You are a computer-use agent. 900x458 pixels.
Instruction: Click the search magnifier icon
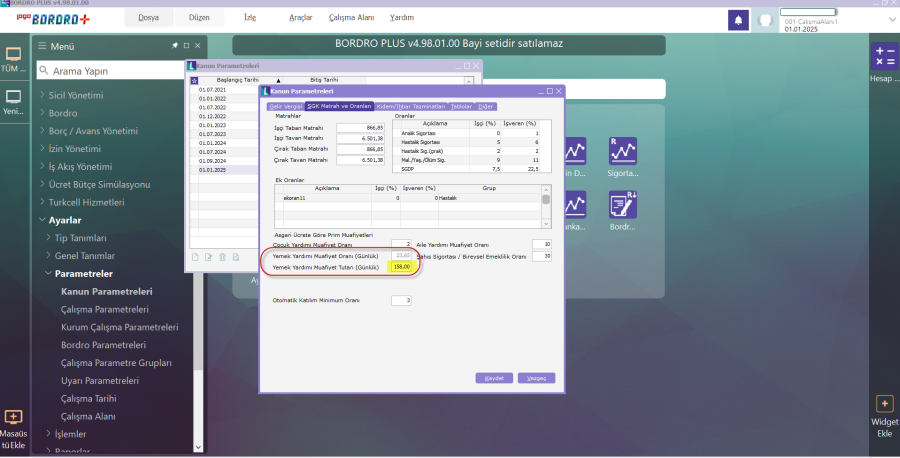point(44,71)
